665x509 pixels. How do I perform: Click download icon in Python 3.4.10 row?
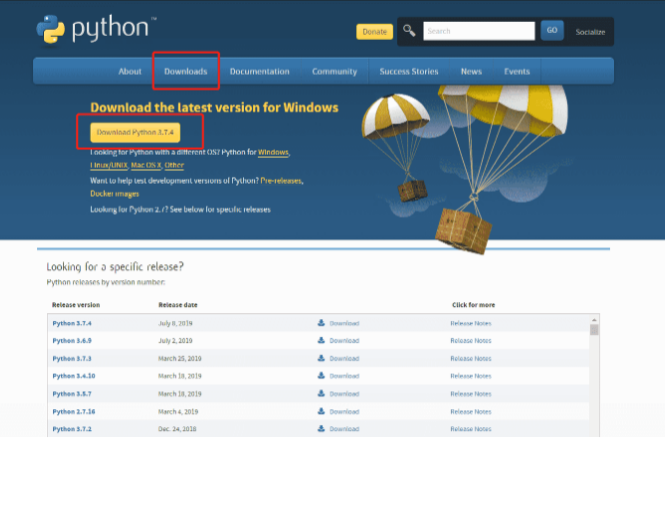click(x=321, y=375)
